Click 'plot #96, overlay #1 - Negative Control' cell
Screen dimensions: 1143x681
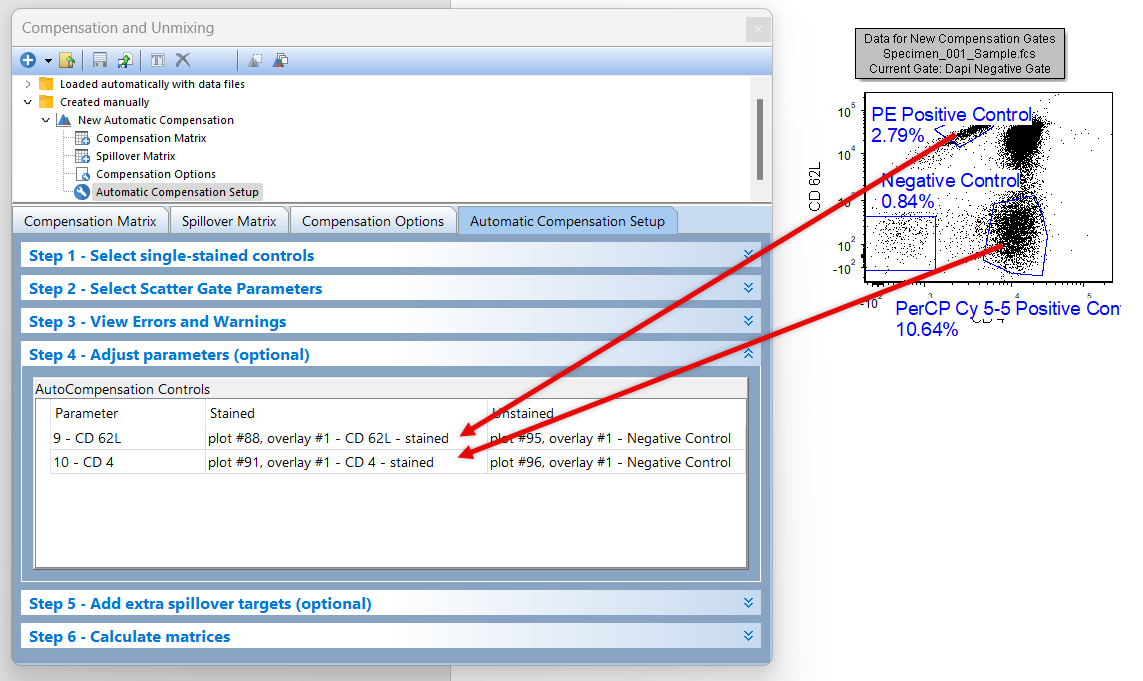(617, 462)
